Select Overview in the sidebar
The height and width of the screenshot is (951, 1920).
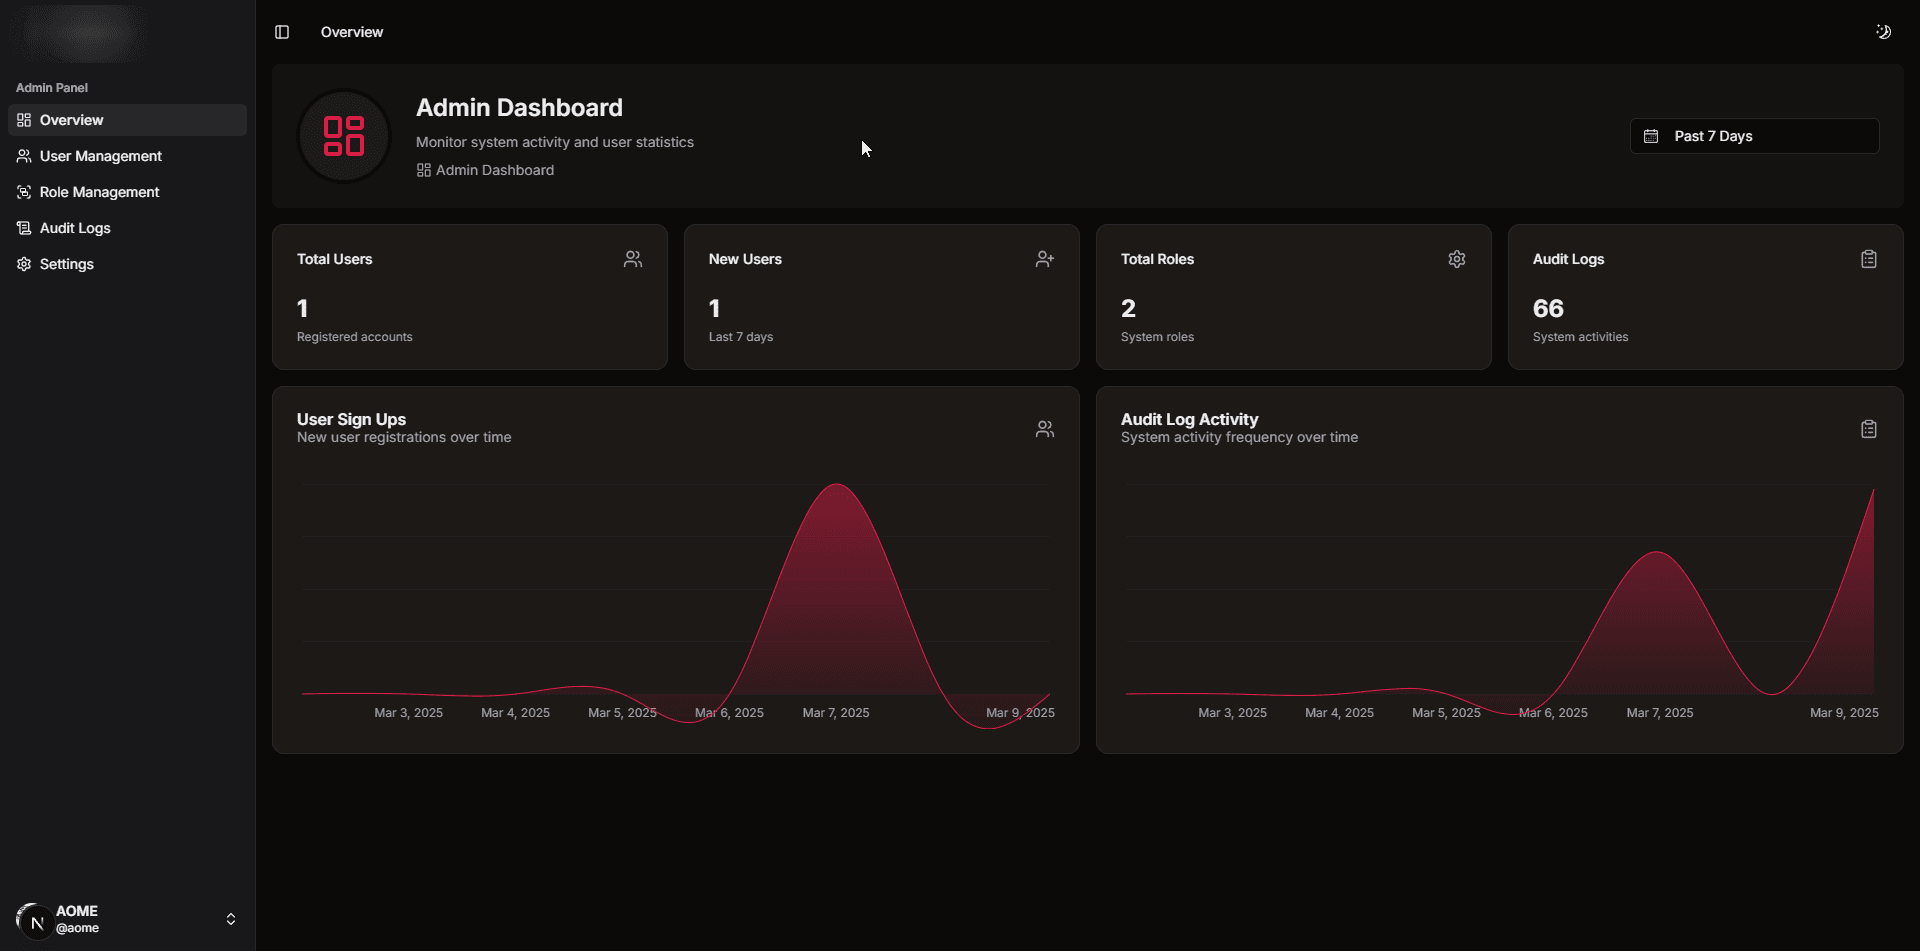pos(71,120)
